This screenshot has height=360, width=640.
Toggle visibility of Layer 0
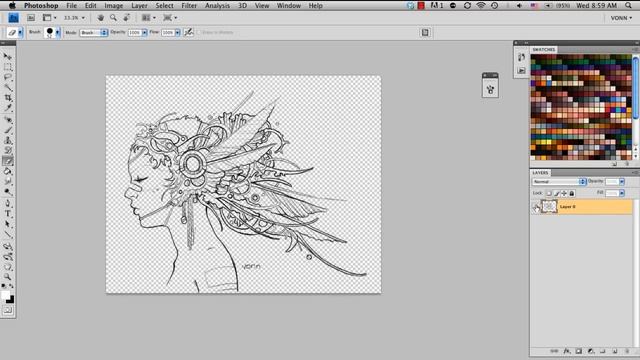click(536, 207)
